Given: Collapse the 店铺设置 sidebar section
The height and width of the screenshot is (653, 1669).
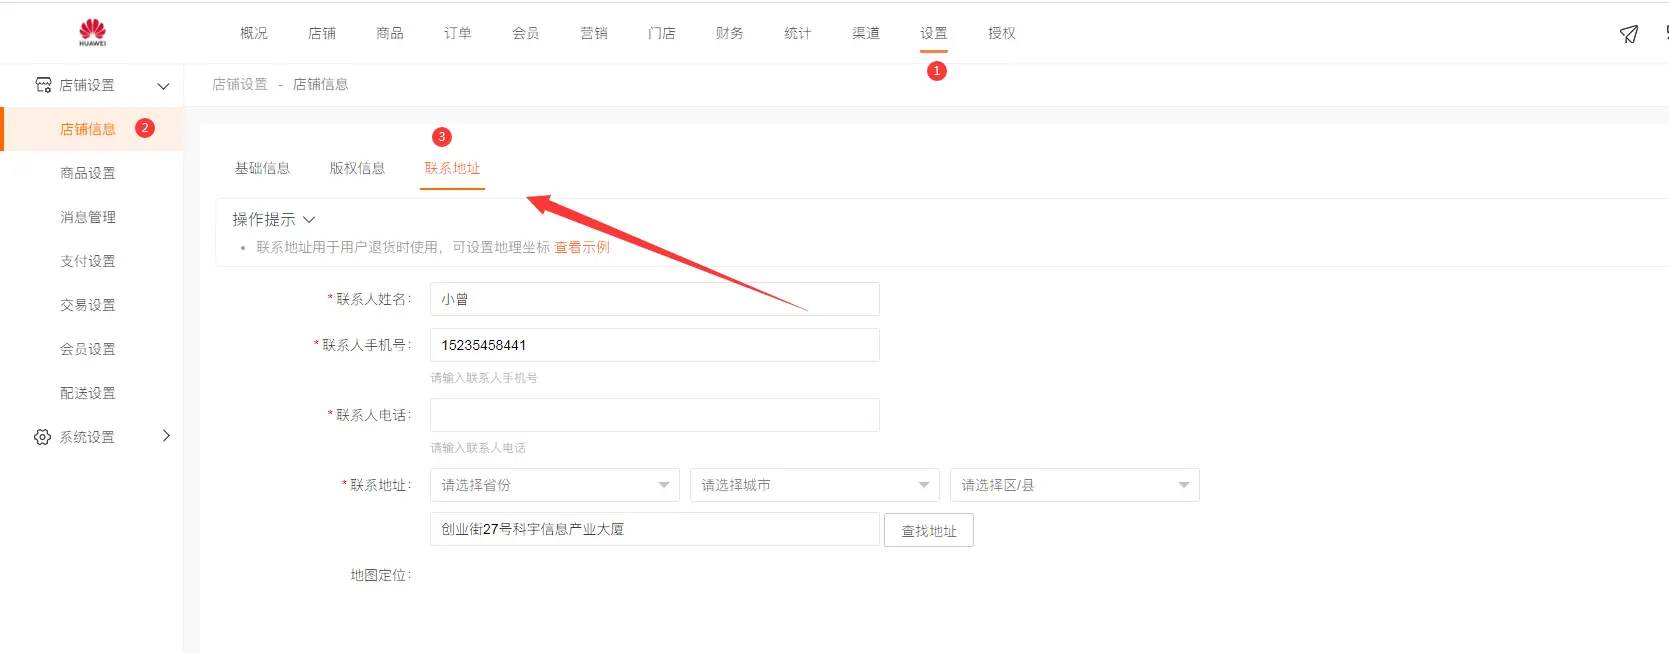Looking at the screenshot, I should [163, 86].
